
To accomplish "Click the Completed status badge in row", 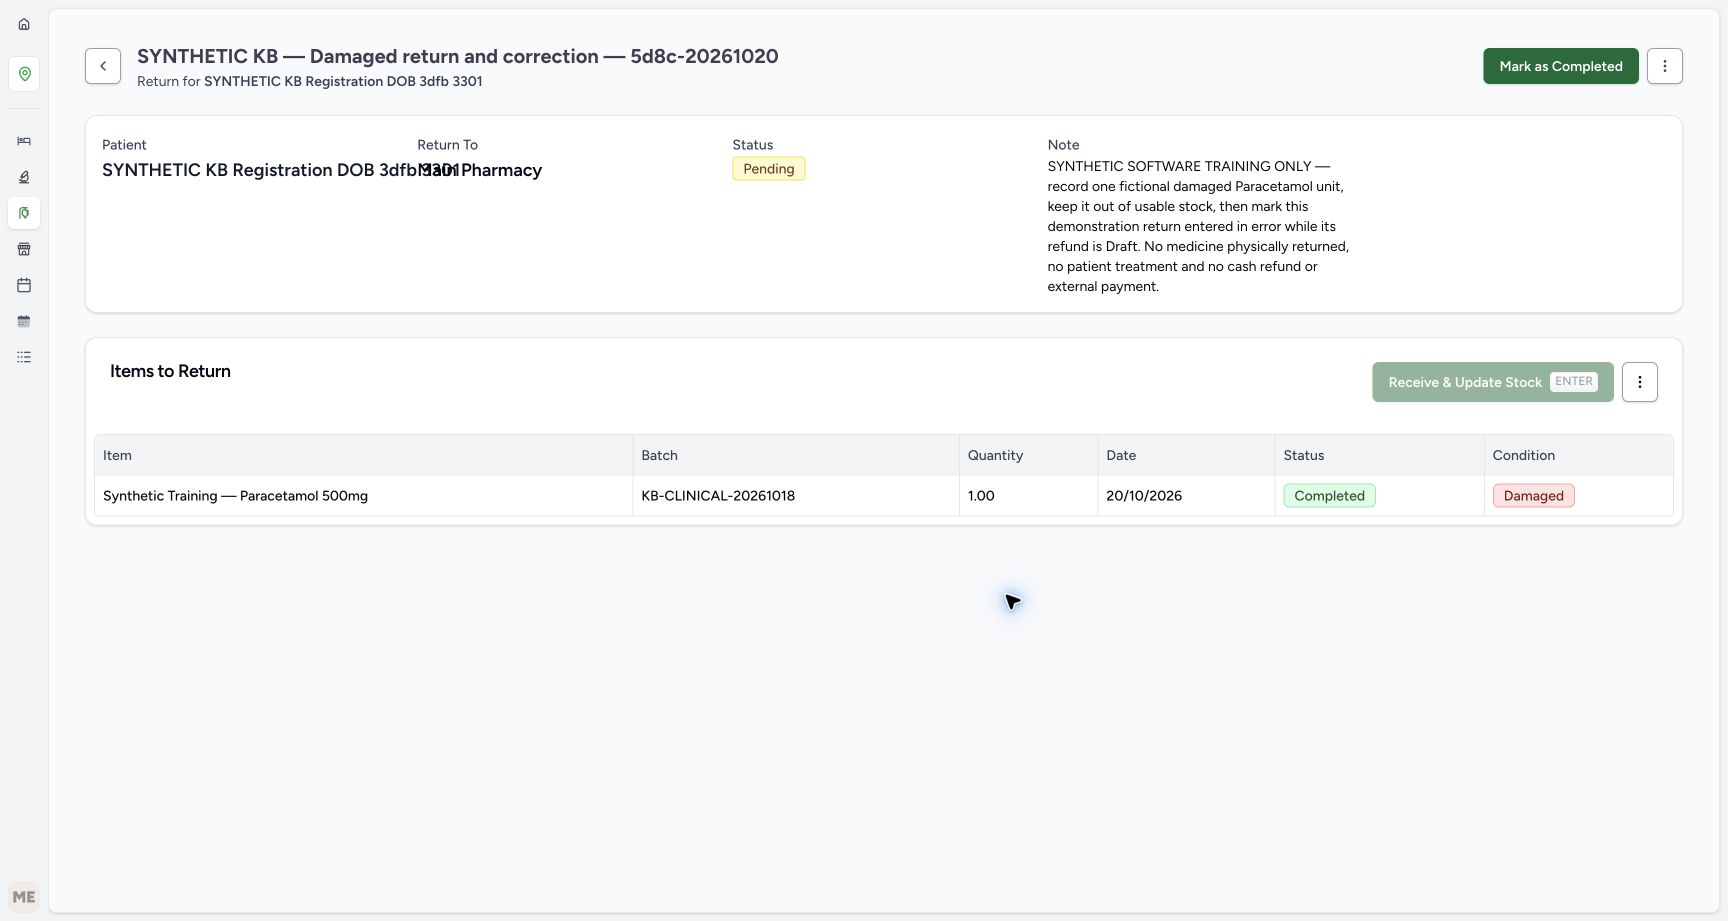I will (x=1329, y=496).
